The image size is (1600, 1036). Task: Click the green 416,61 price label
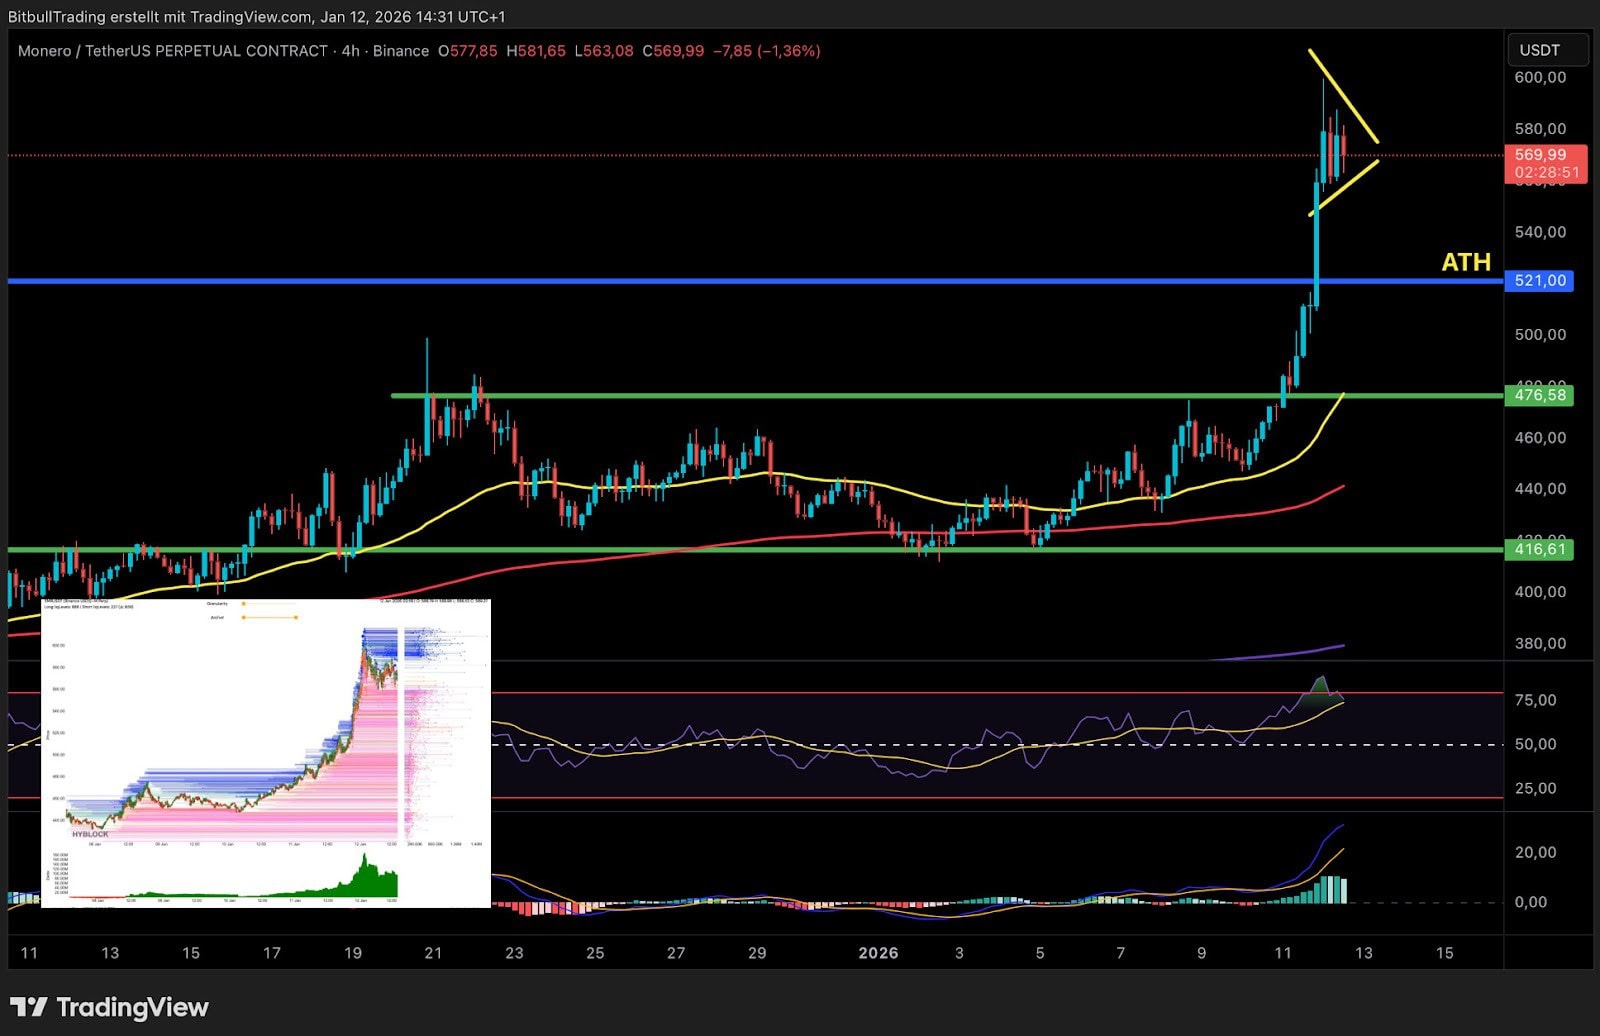point(1539,549)
